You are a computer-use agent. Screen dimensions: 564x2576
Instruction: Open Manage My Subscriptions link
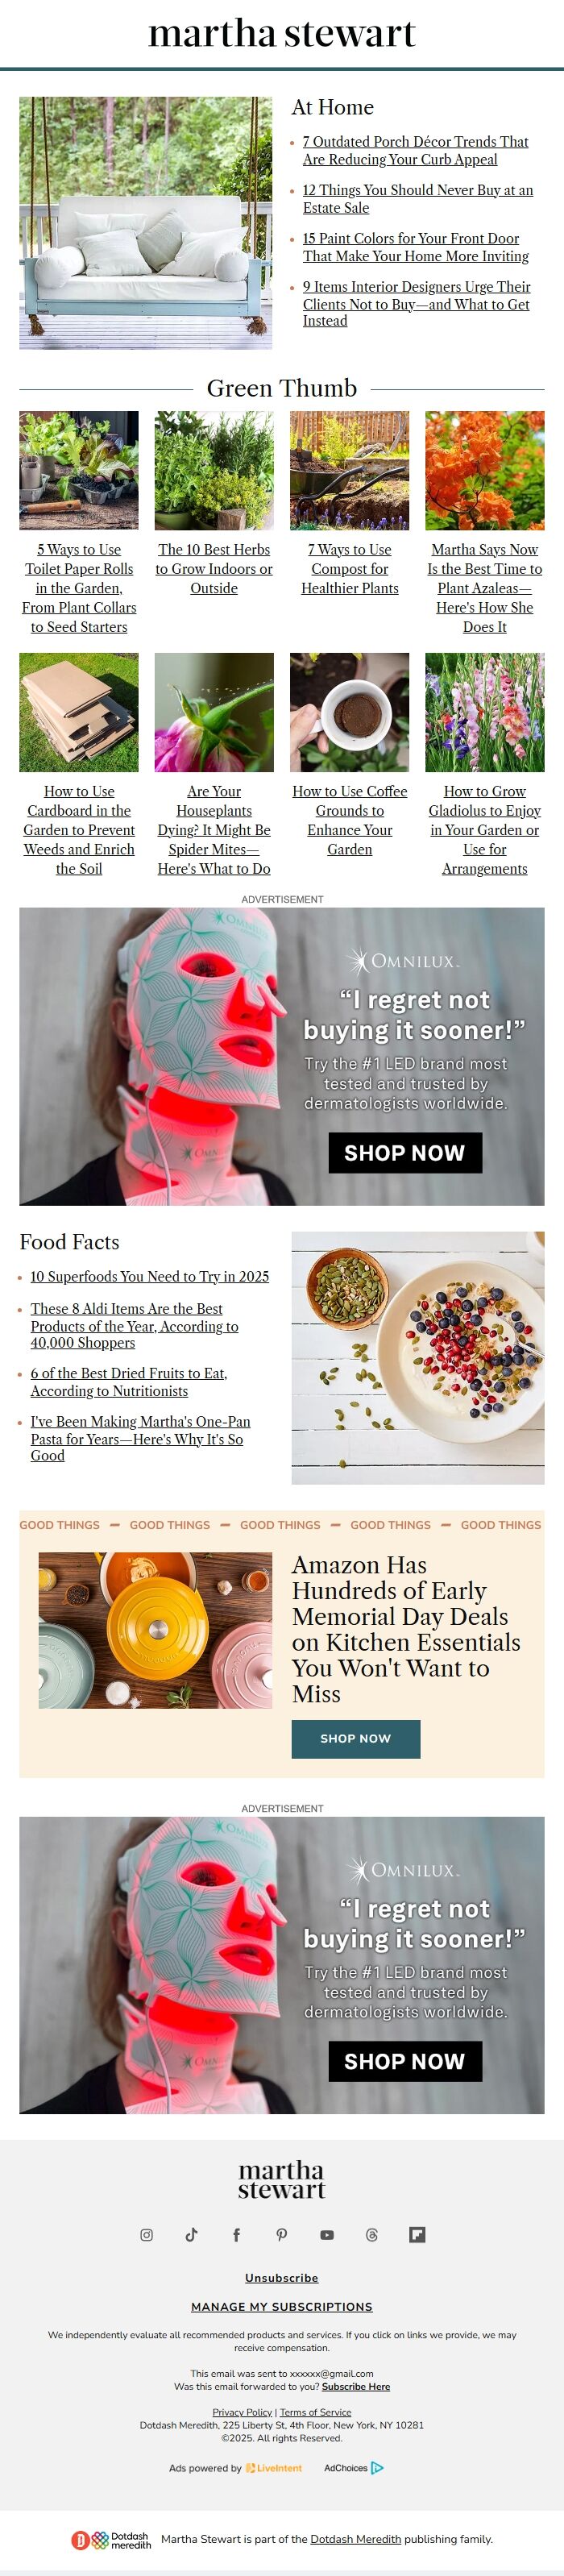(282, 2307)
